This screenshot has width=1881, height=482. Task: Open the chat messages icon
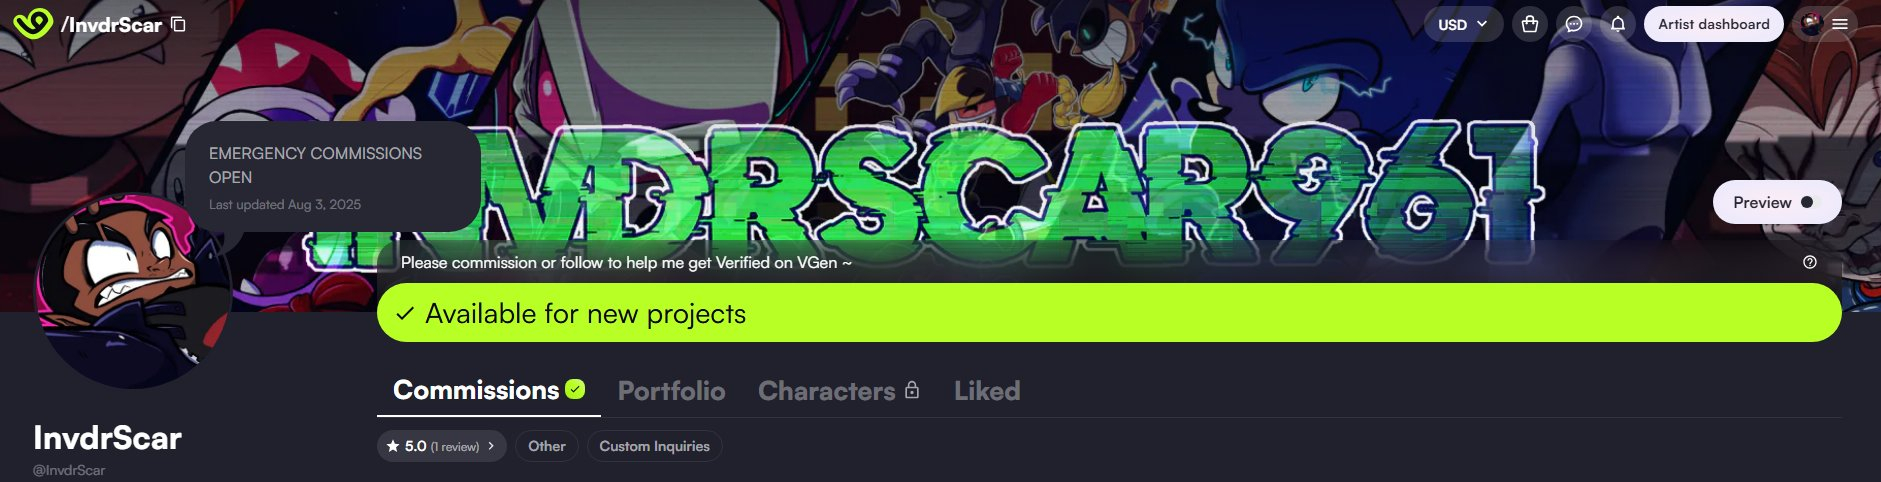pyautogui.click(x=1573, y=24)
